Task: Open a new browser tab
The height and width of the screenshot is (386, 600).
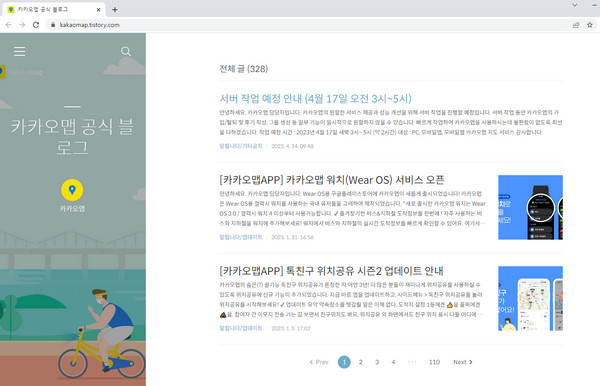Action: [115, 10]
